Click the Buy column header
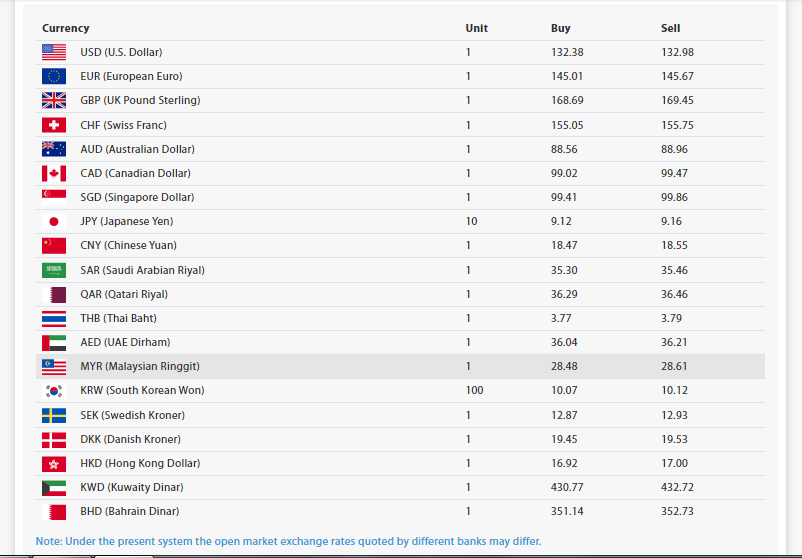This screenshot has width=802, height=558. pos(561,28)
